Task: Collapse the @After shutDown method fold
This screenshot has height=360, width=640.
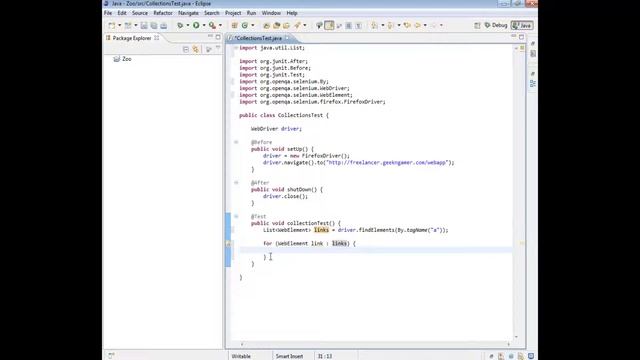Action: click(x=236, y=182)
